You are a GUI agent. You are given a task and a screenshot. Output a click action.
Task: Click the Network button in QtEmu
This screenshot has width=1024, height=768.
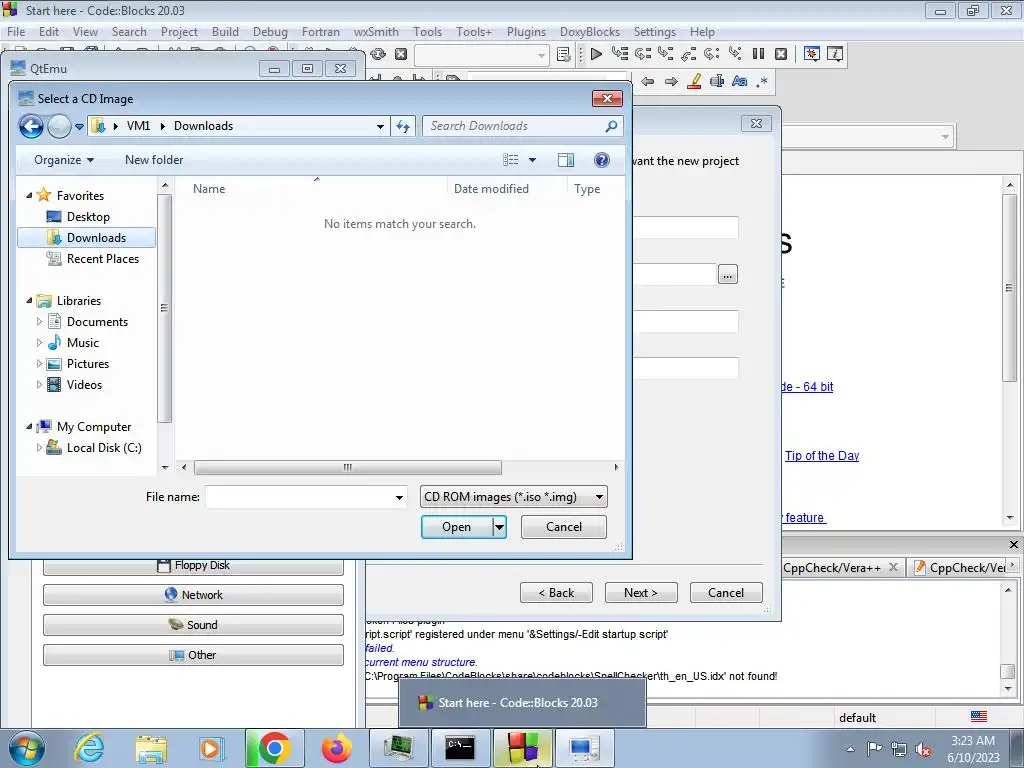click(x=193, y=595)
